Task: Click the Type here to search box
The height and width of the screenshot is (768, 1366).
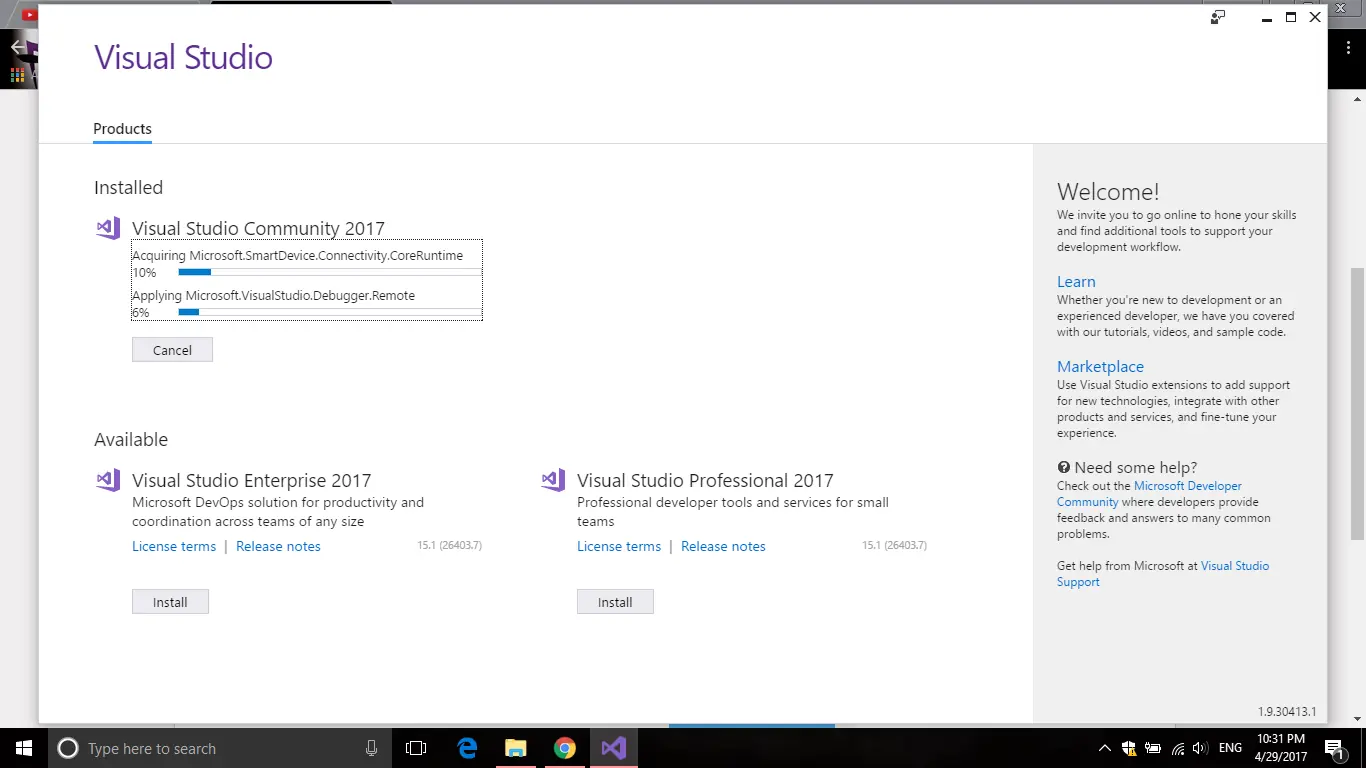Action: (218, 748)
